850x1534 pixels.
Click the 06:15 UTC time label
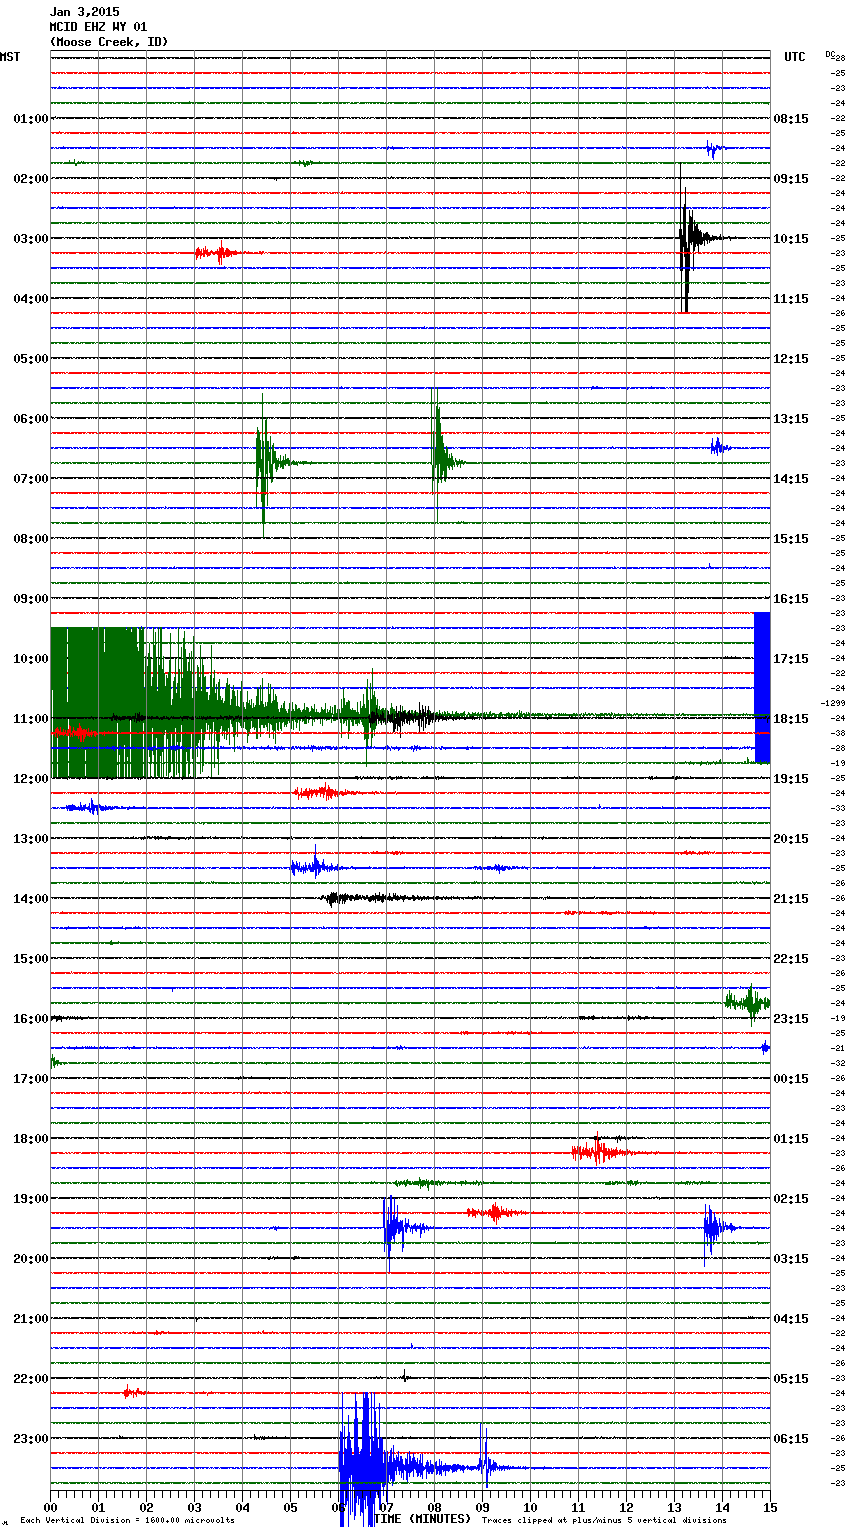point(791,1438)
